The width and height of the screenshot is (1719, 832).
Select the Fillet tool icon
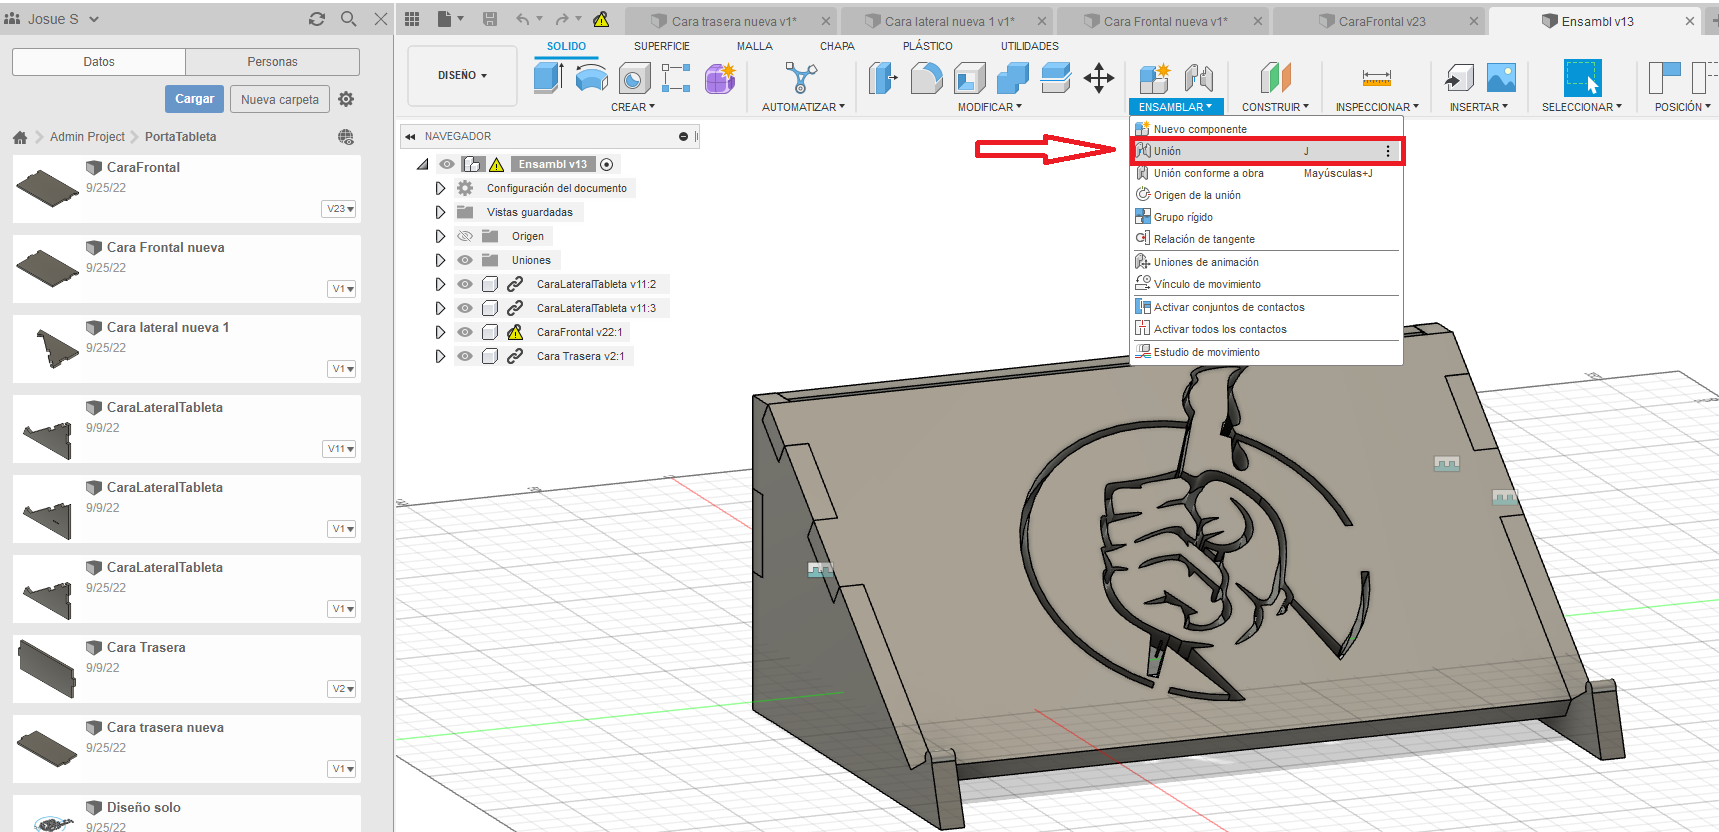coord(927,77)
